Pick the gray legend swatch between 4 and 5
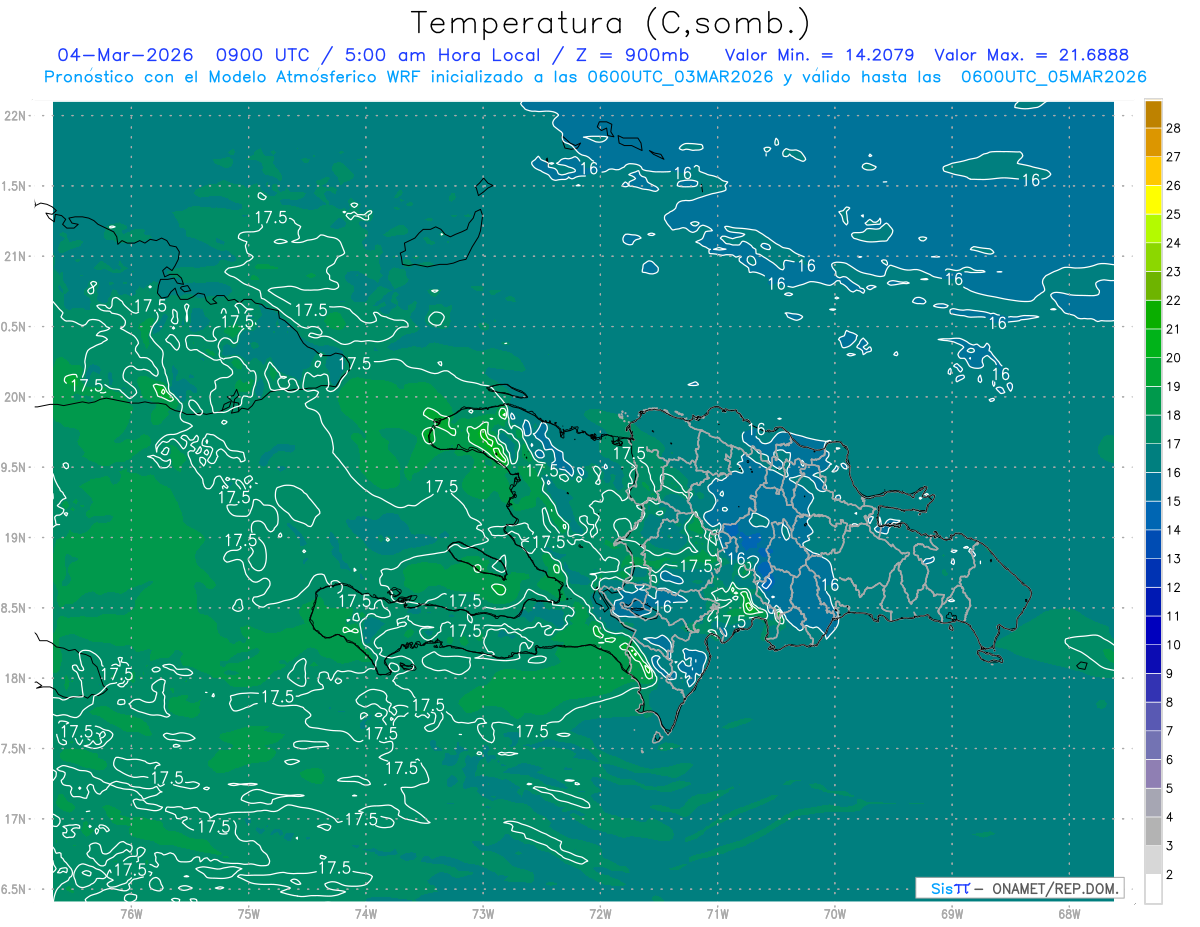The image size is (1200, 927). tap(1153, 803)
